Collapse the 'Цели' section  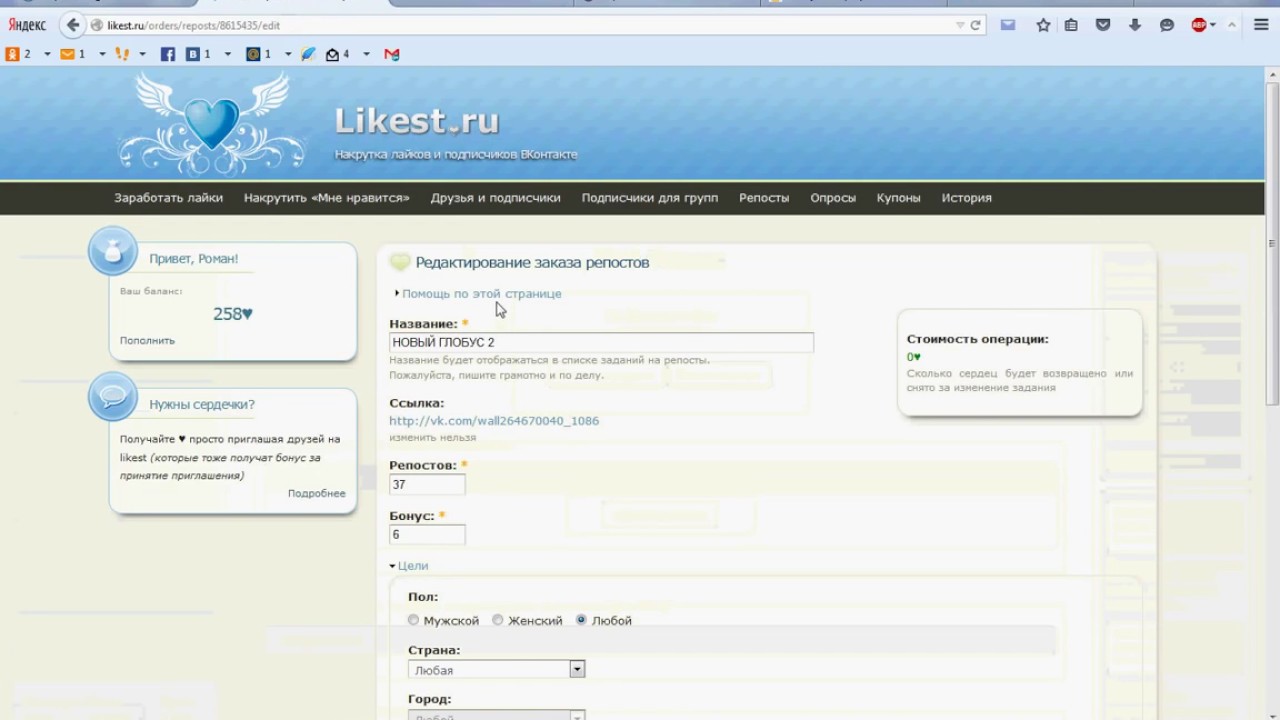(x=412, y=566)
